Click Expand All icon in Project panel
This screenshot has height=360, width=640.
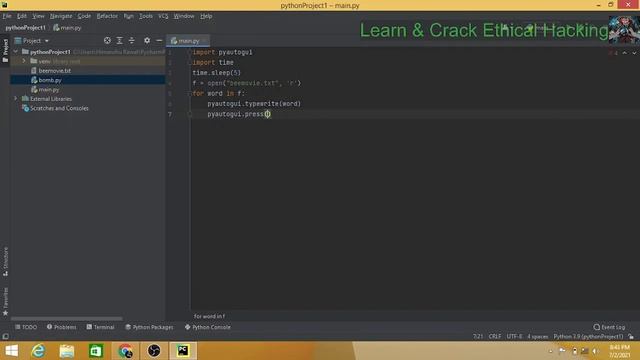(x=120, y=40)
